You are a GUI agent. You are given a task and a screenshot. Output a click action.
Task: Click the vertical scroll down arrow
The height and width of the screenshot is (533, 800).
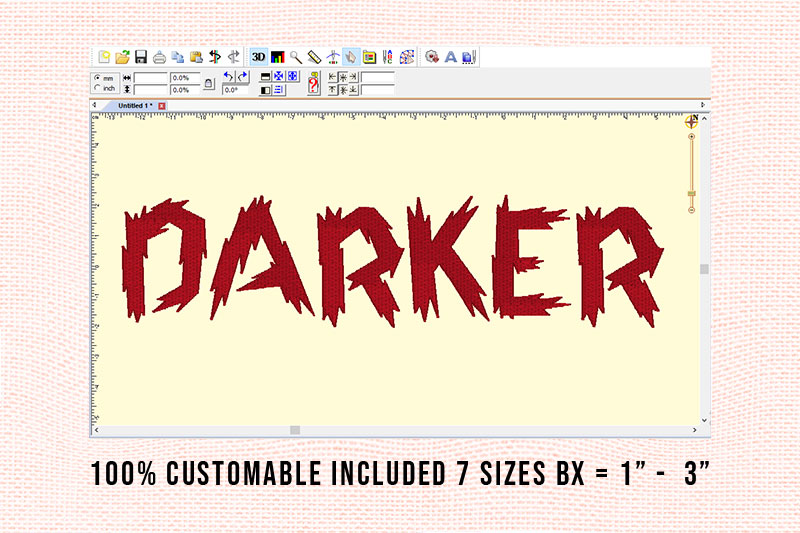(704, 420)
